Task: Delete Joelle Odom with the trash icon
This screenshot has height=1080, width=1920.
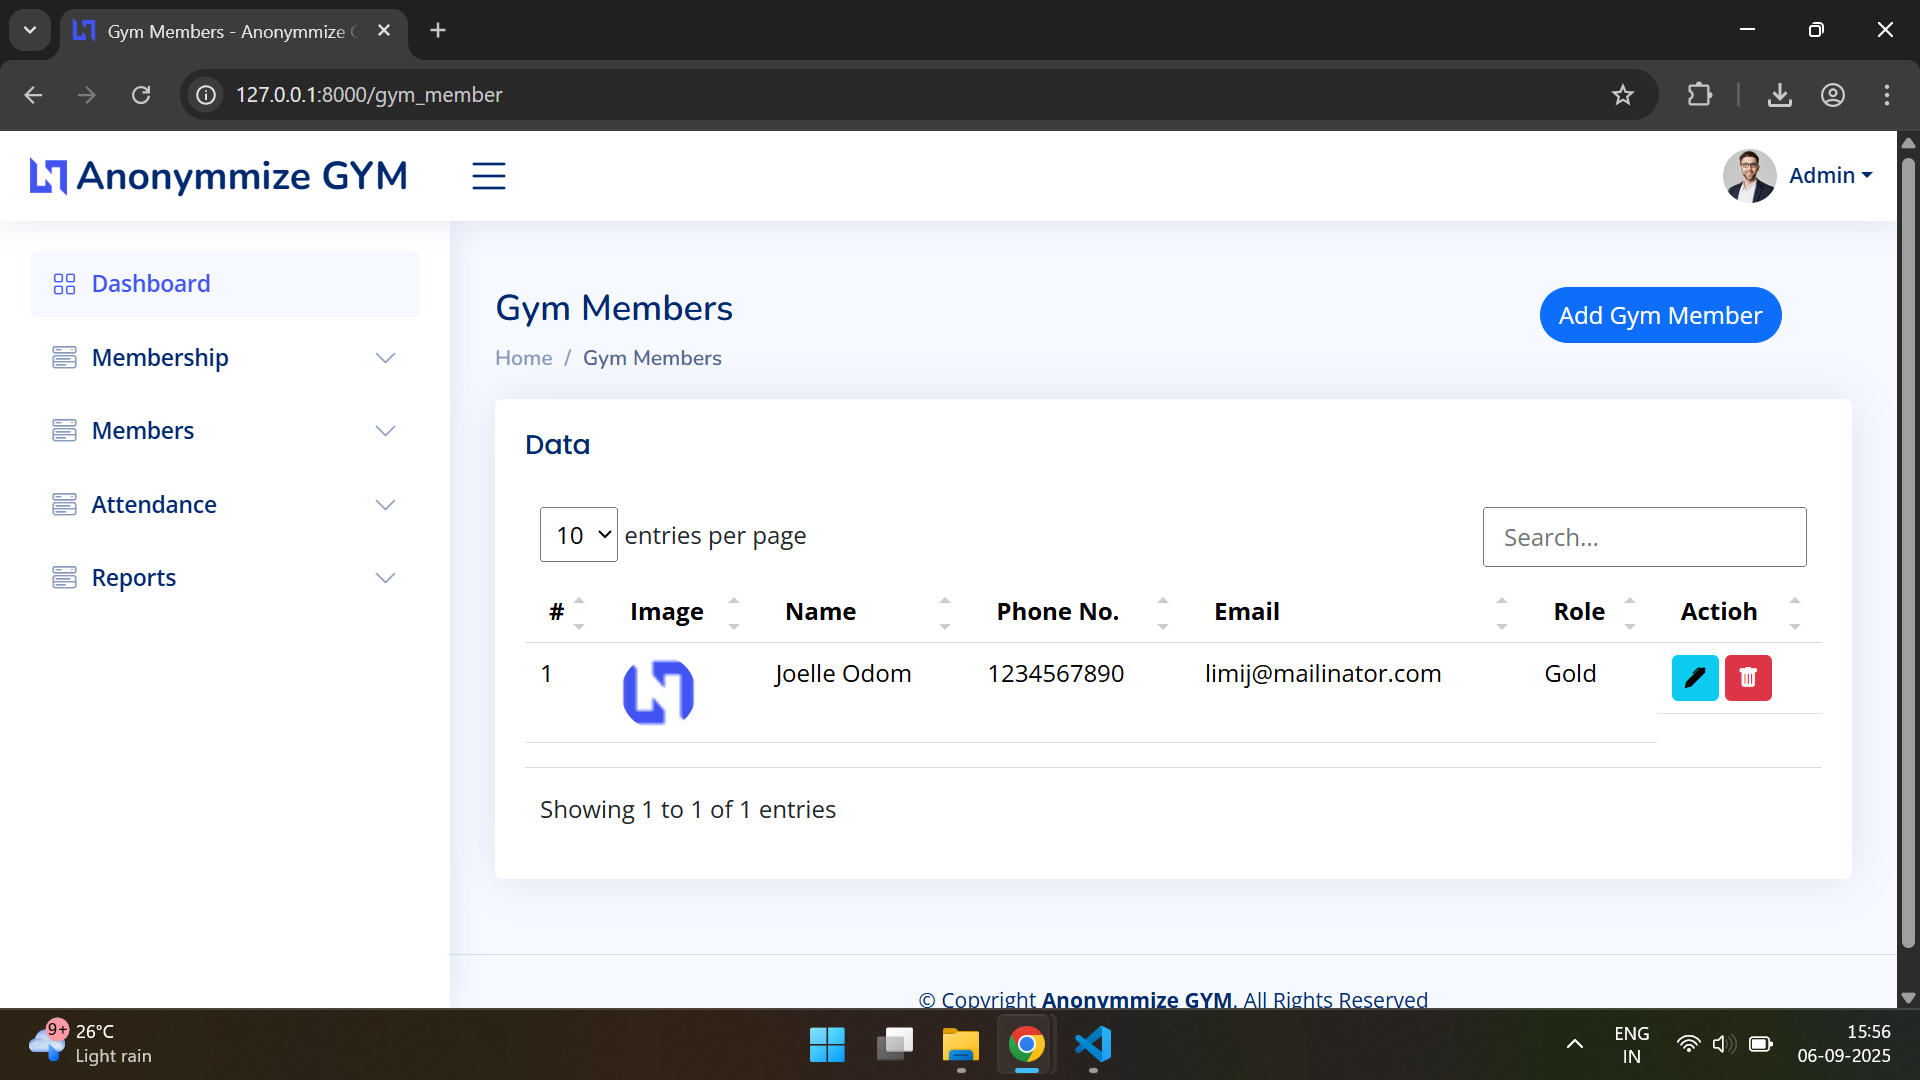Action: point(1748,678)
